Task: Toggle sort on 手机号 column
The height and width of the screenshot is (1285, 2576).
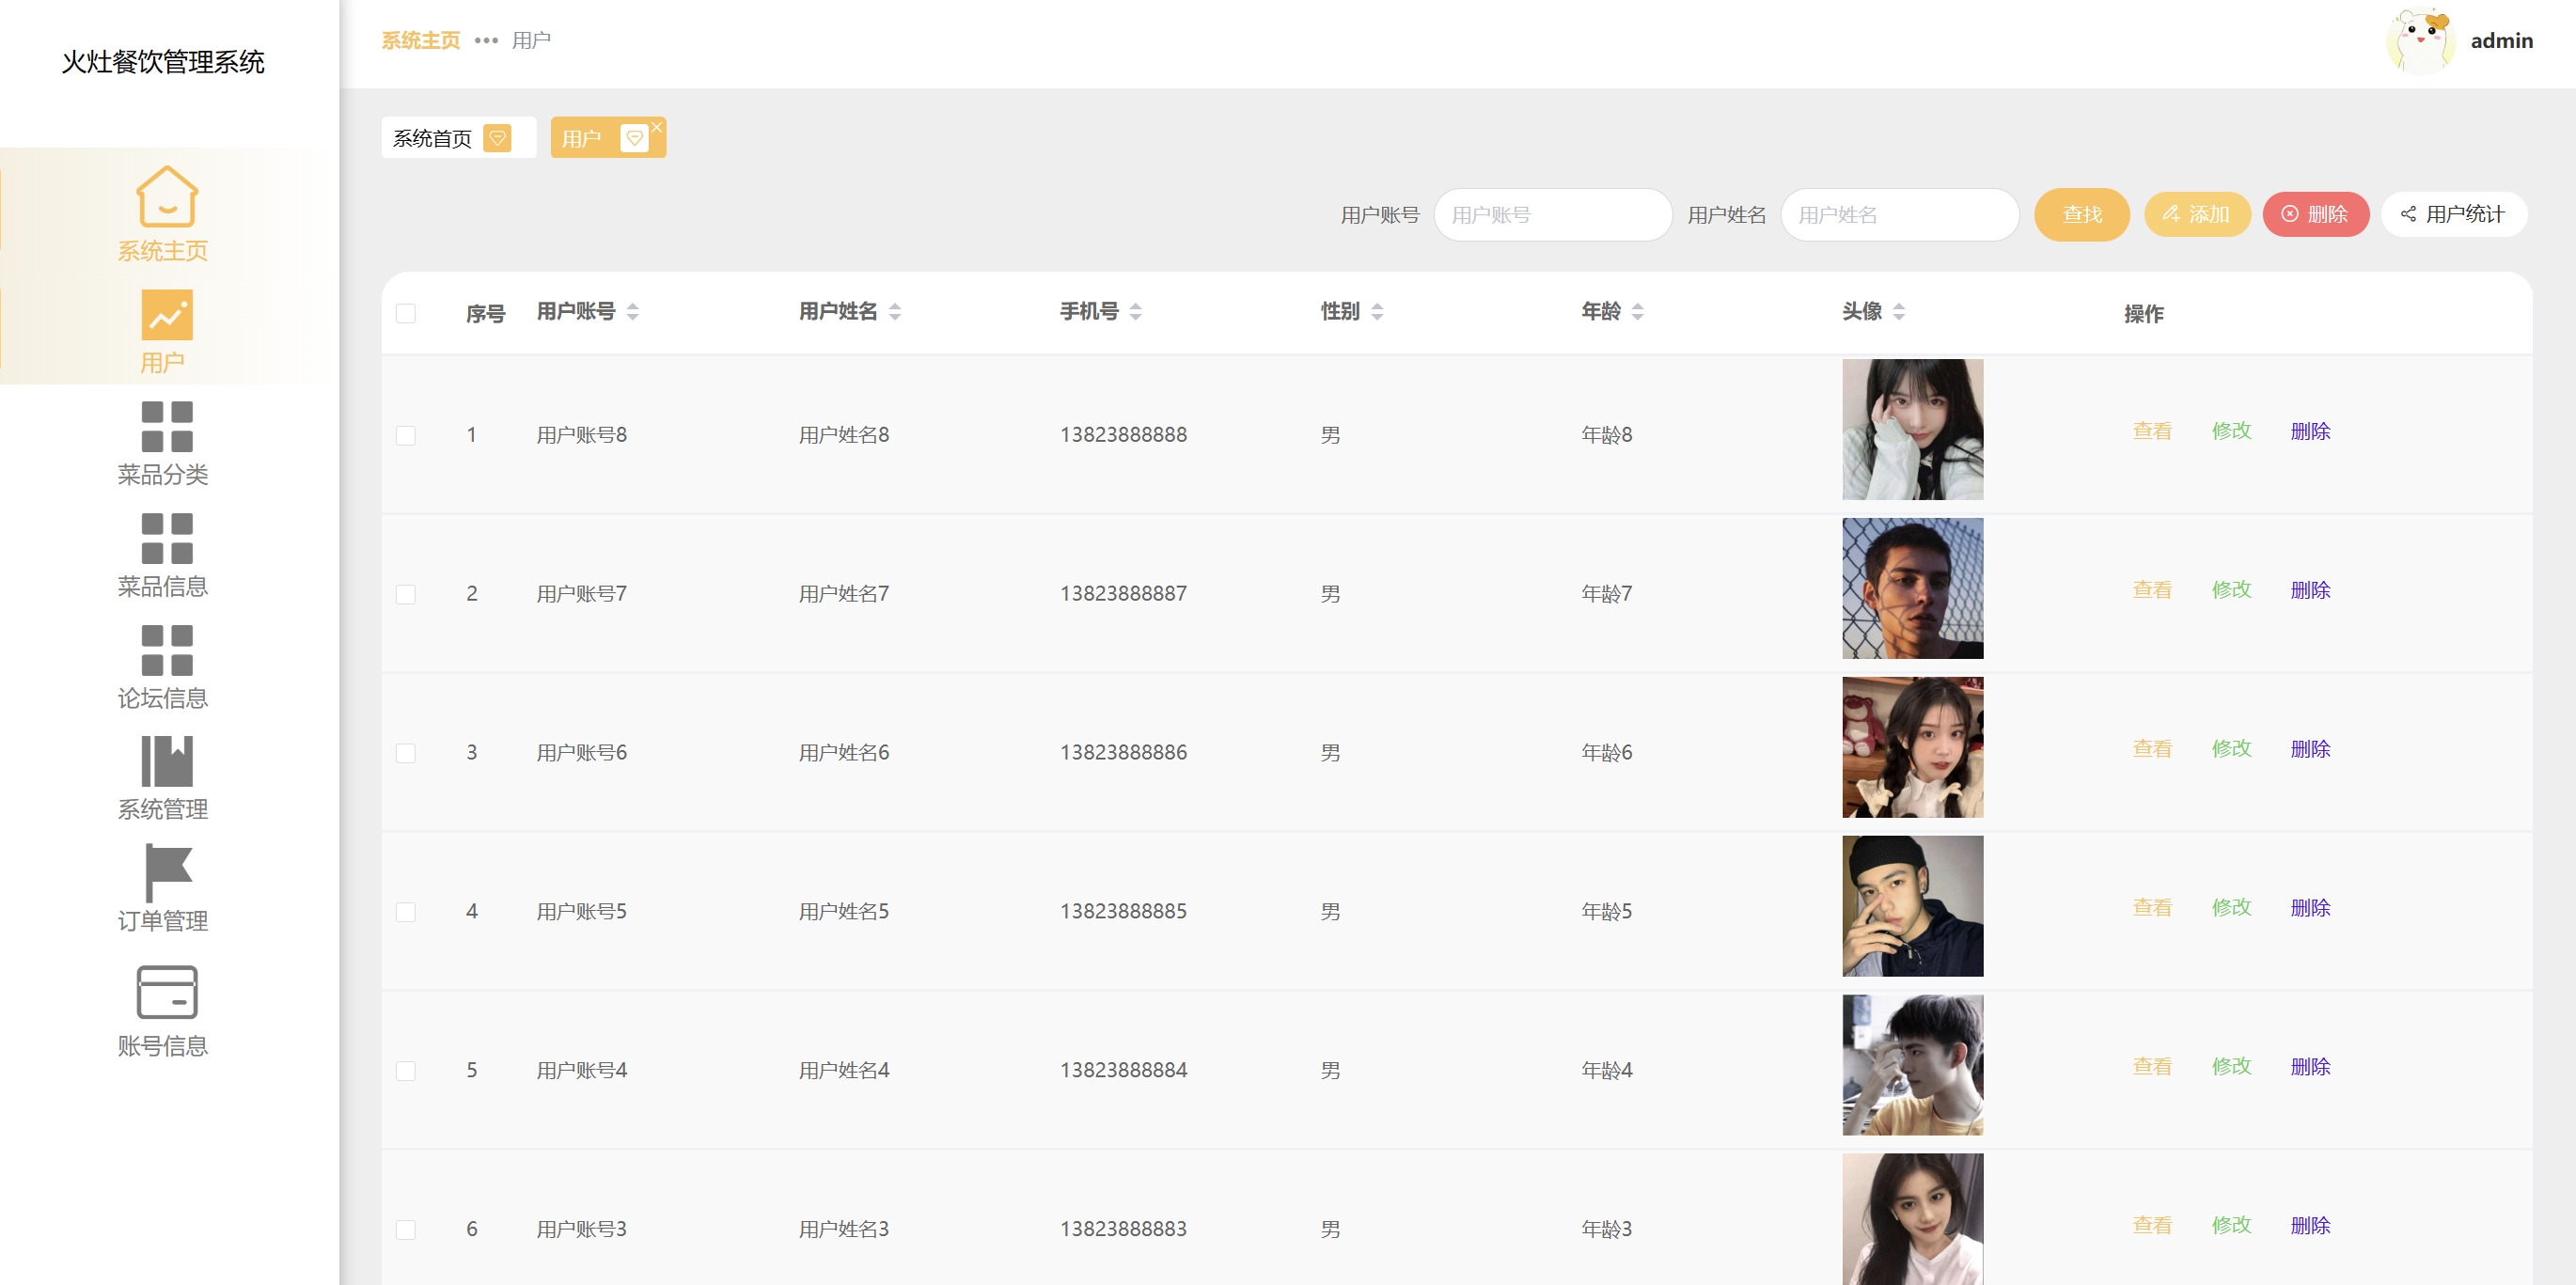Action: (1135, 312)
